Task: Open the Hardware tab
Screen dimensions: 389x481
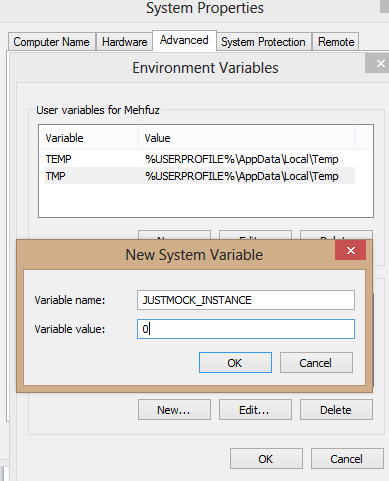Action: click(124, 42)
